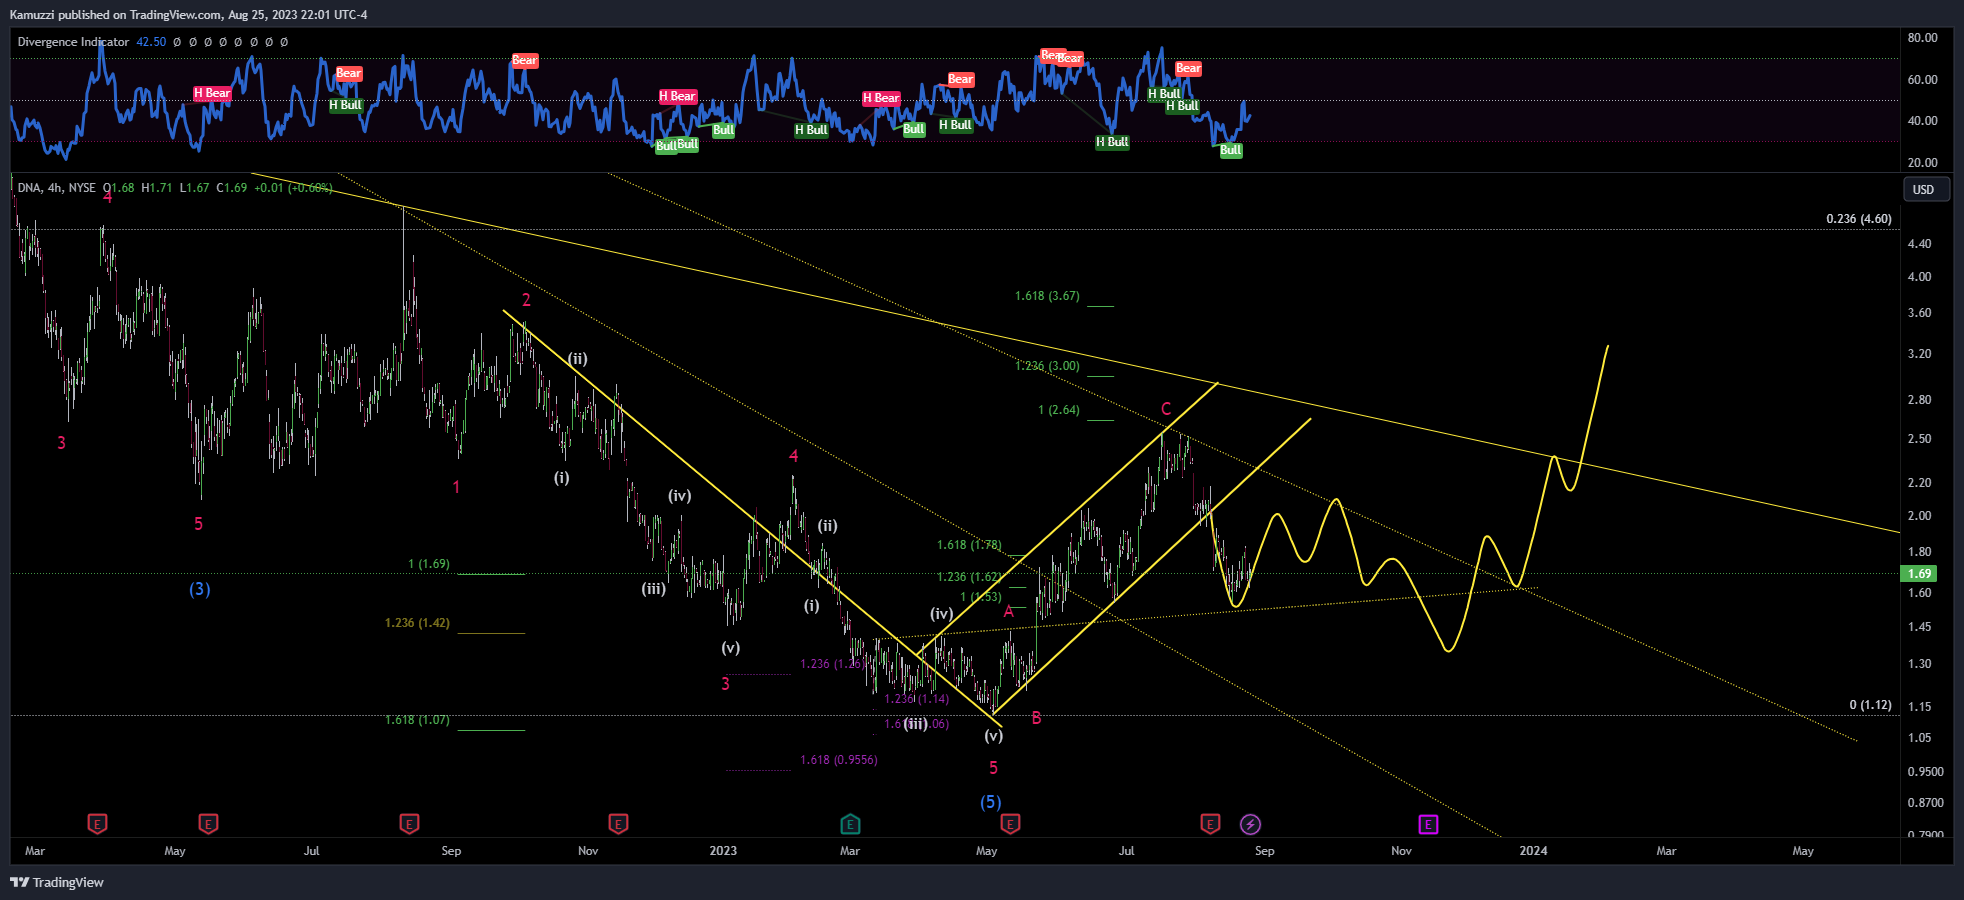Image resolution: width=1964 pixels, height=900 pixels.
Task: Click the 80.00 indicator scale value
Action: tap(1922, 38)
